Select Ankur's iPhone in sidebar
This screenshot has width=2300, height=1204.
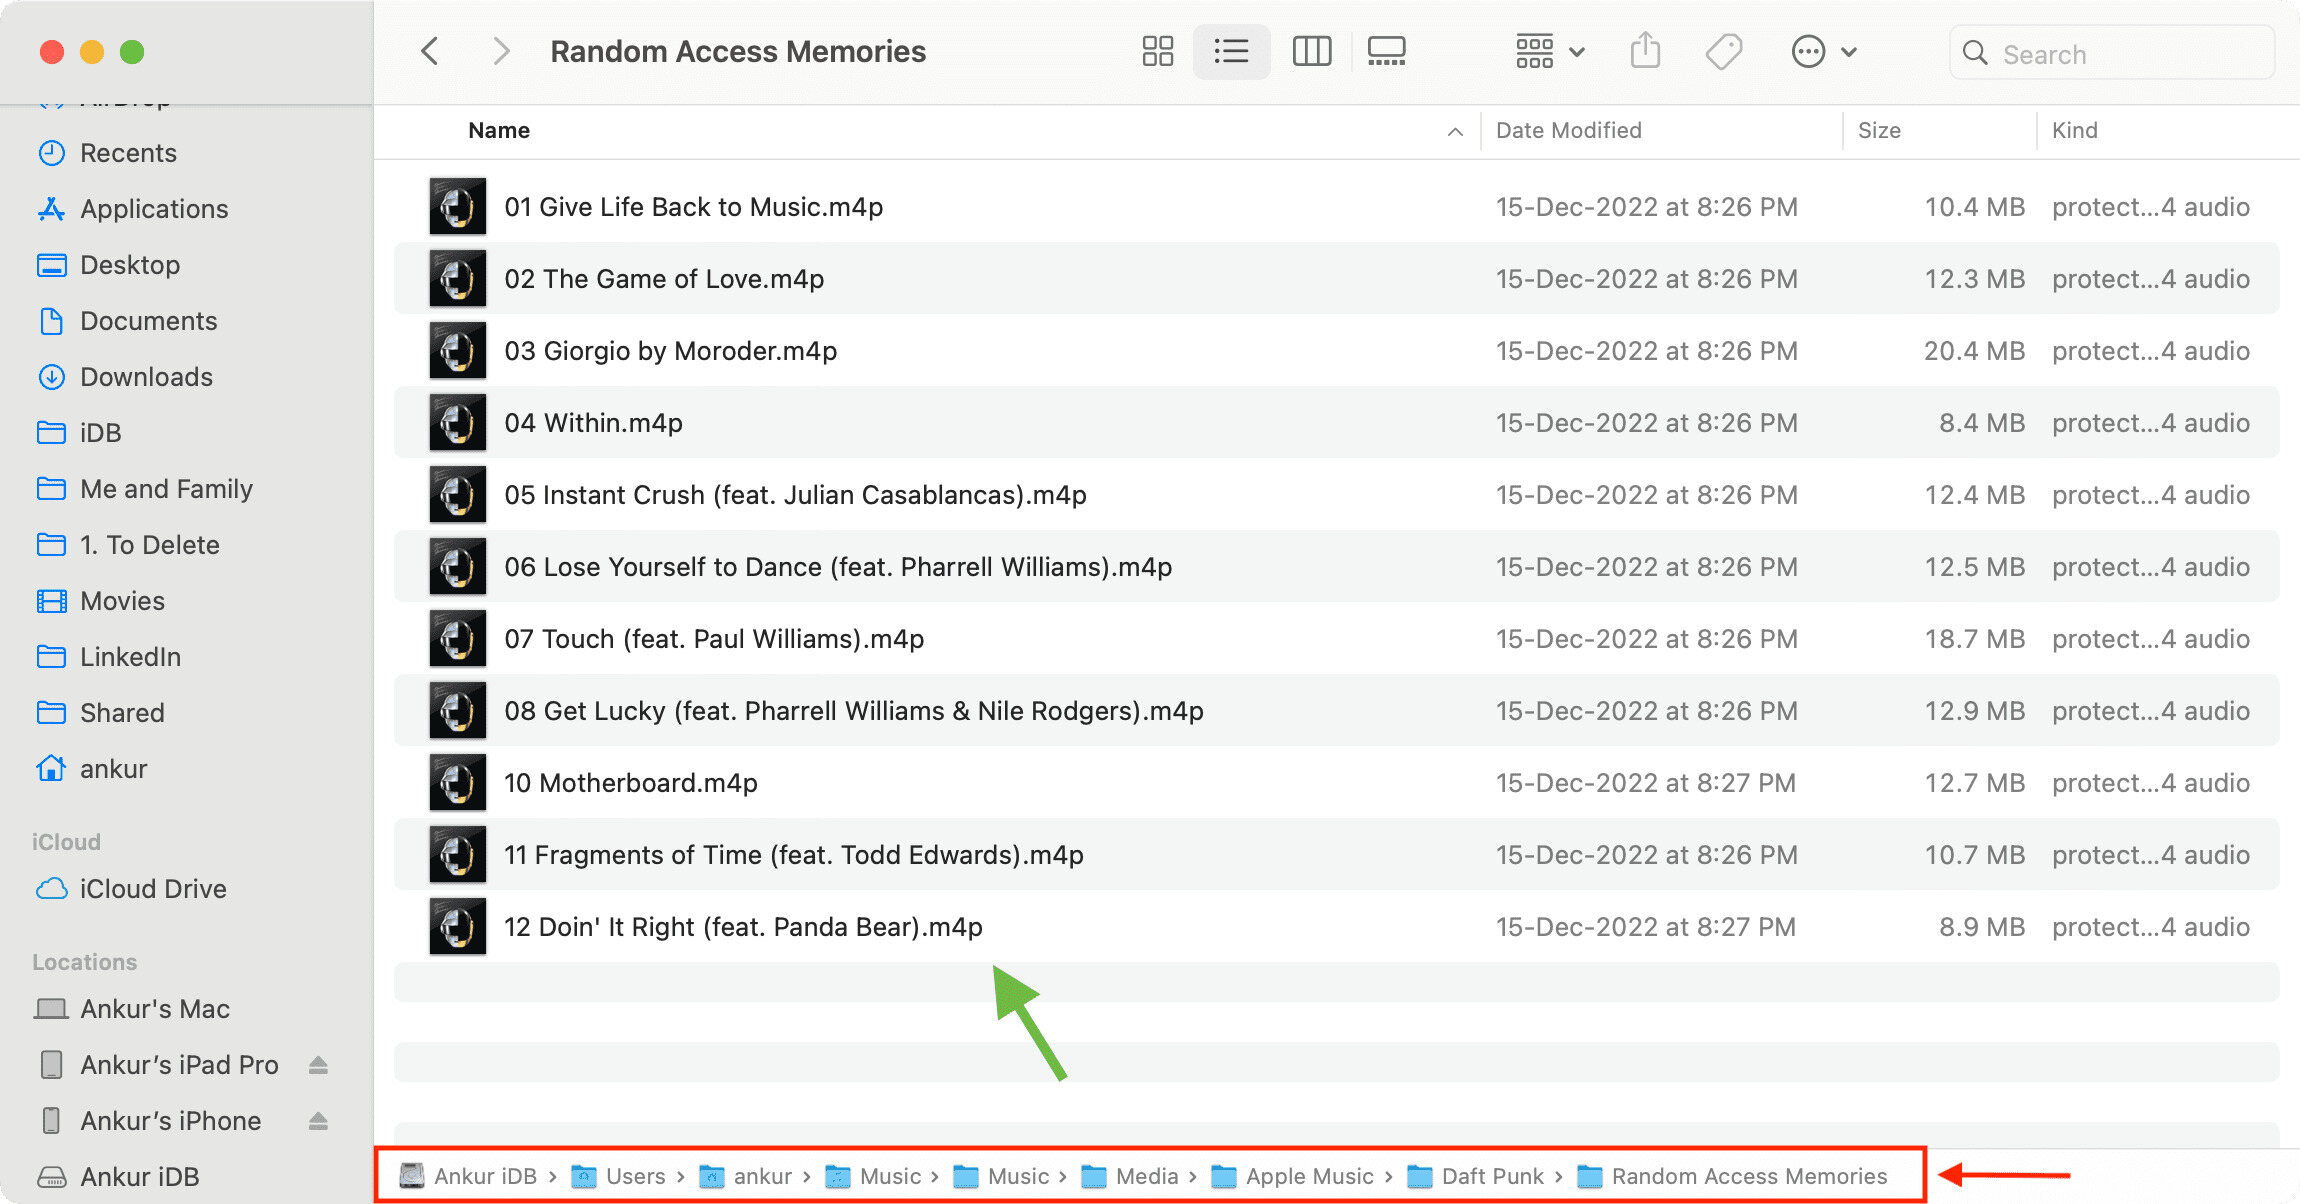[170, 1119]
